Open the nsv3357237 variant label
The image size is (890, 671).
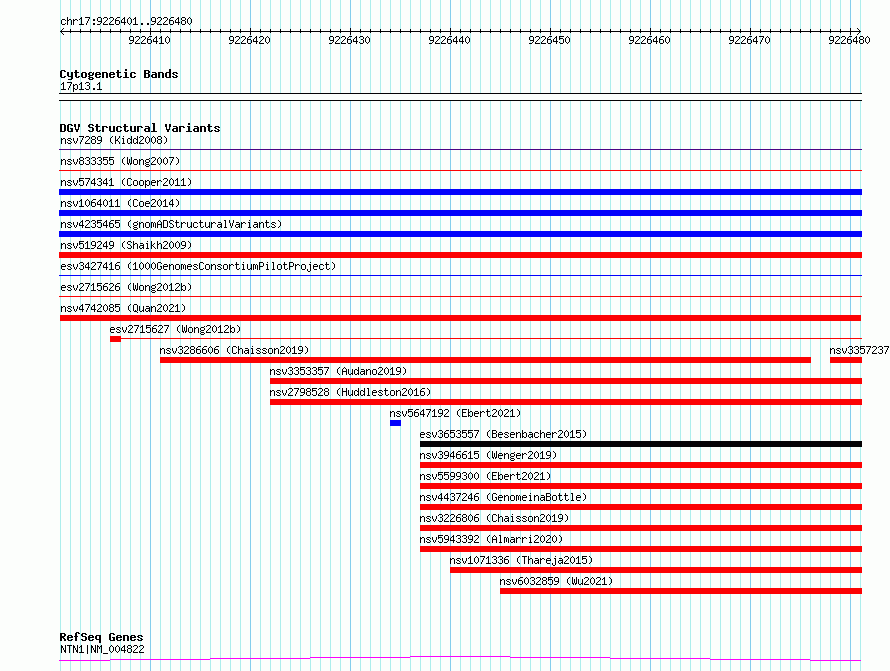click(859, 350)
